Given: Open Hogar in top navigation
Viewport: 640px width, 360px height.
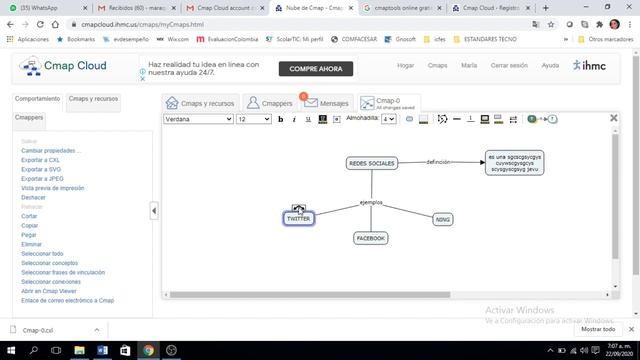Looking at the screenshot, I should [x=406, y=65].
